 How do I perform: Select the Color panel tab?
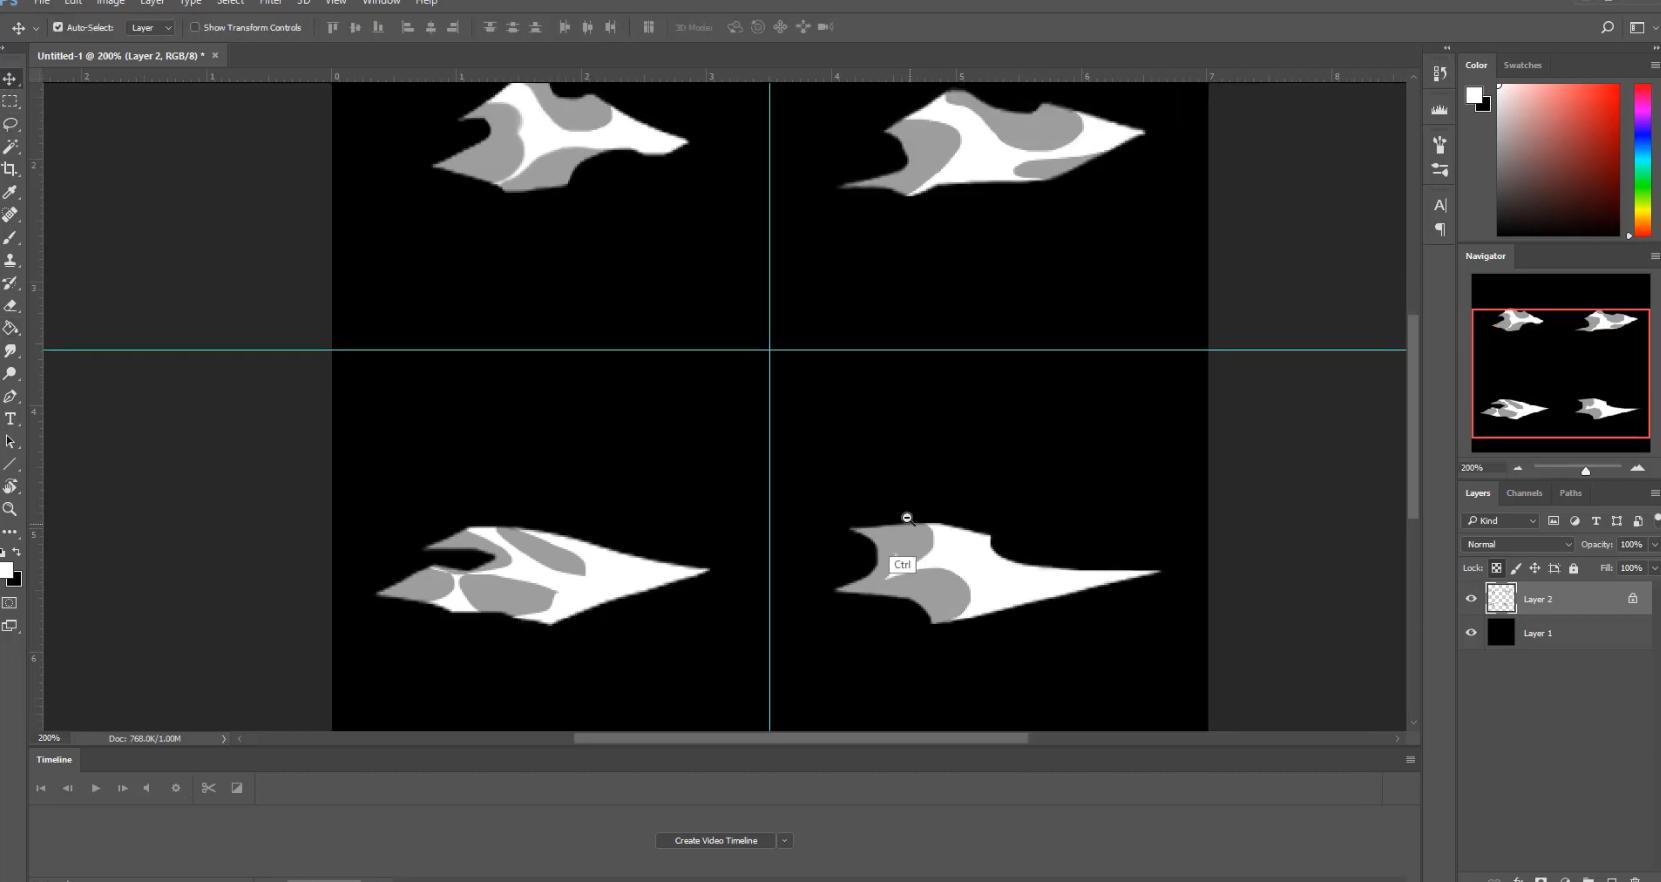coord(1476,65)
